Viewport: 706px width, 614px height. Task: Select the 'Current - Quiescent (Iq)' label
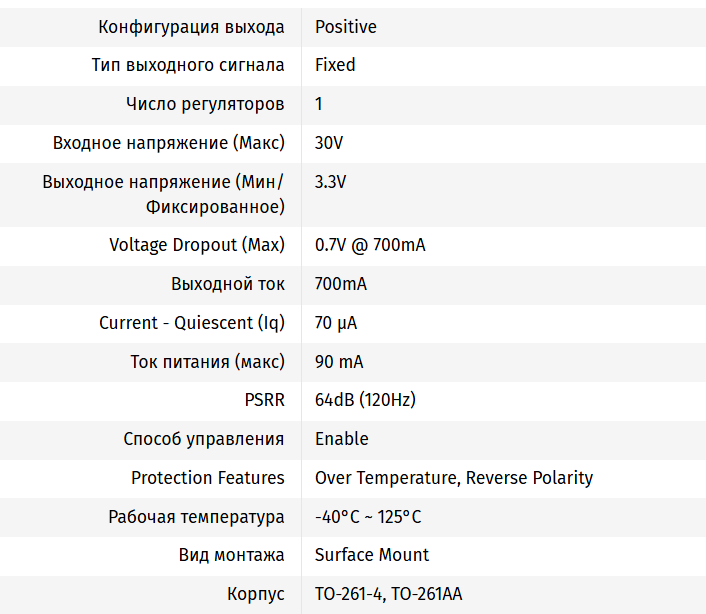click(x=192, y=323)
